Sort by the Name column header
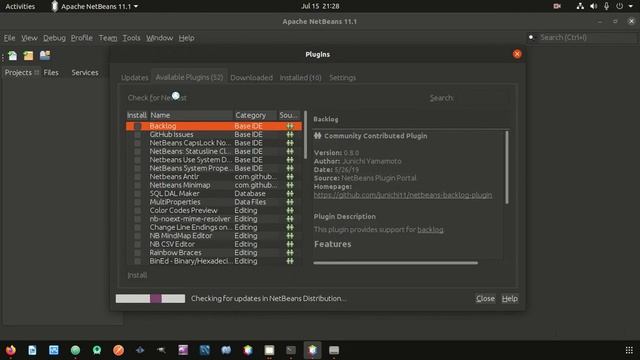The height and width of the screenshot is (360, 640). [191, 116]
